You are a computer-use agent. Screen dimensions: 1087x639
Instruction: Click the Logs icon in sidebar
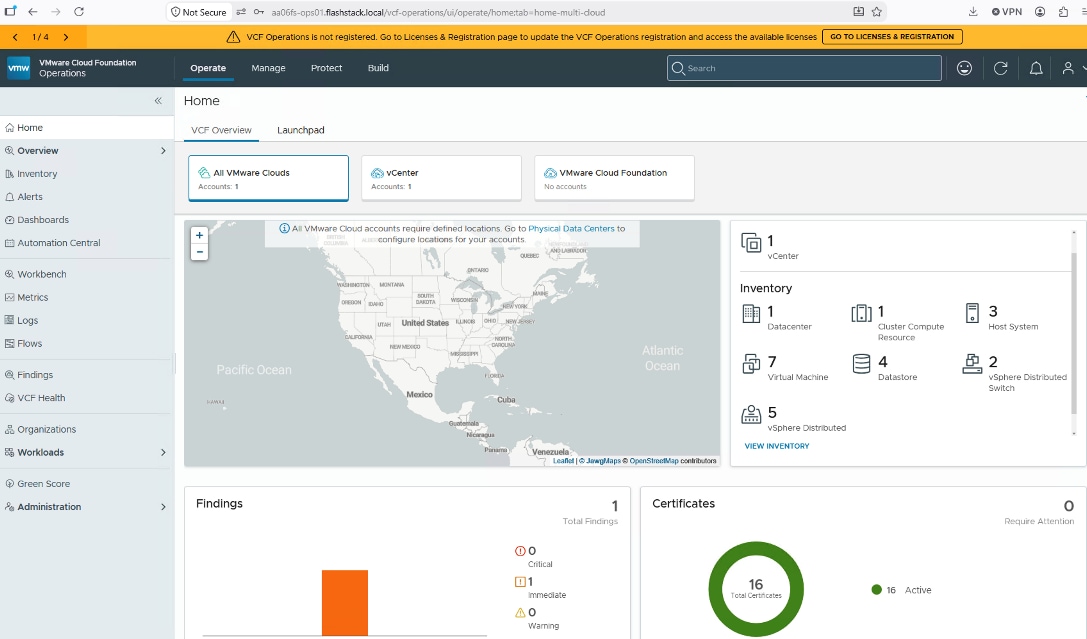[10, 320]
